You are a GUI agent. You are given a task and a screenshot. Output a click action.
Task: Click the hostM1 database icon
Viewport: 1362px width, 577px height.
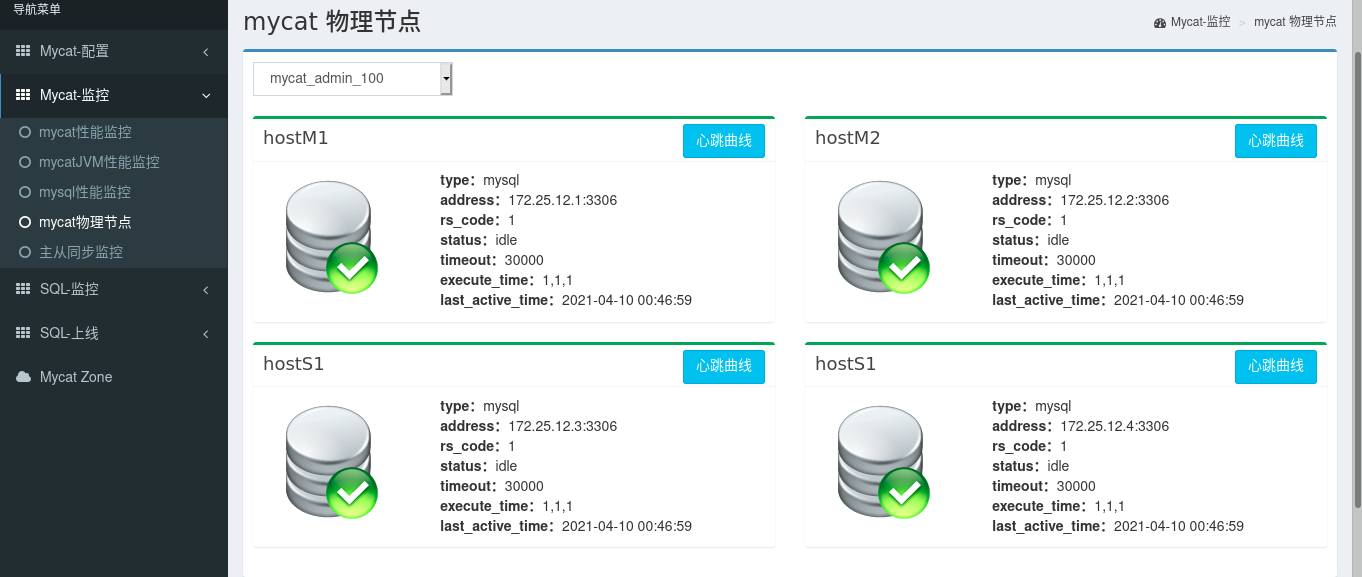coord(331,237)
